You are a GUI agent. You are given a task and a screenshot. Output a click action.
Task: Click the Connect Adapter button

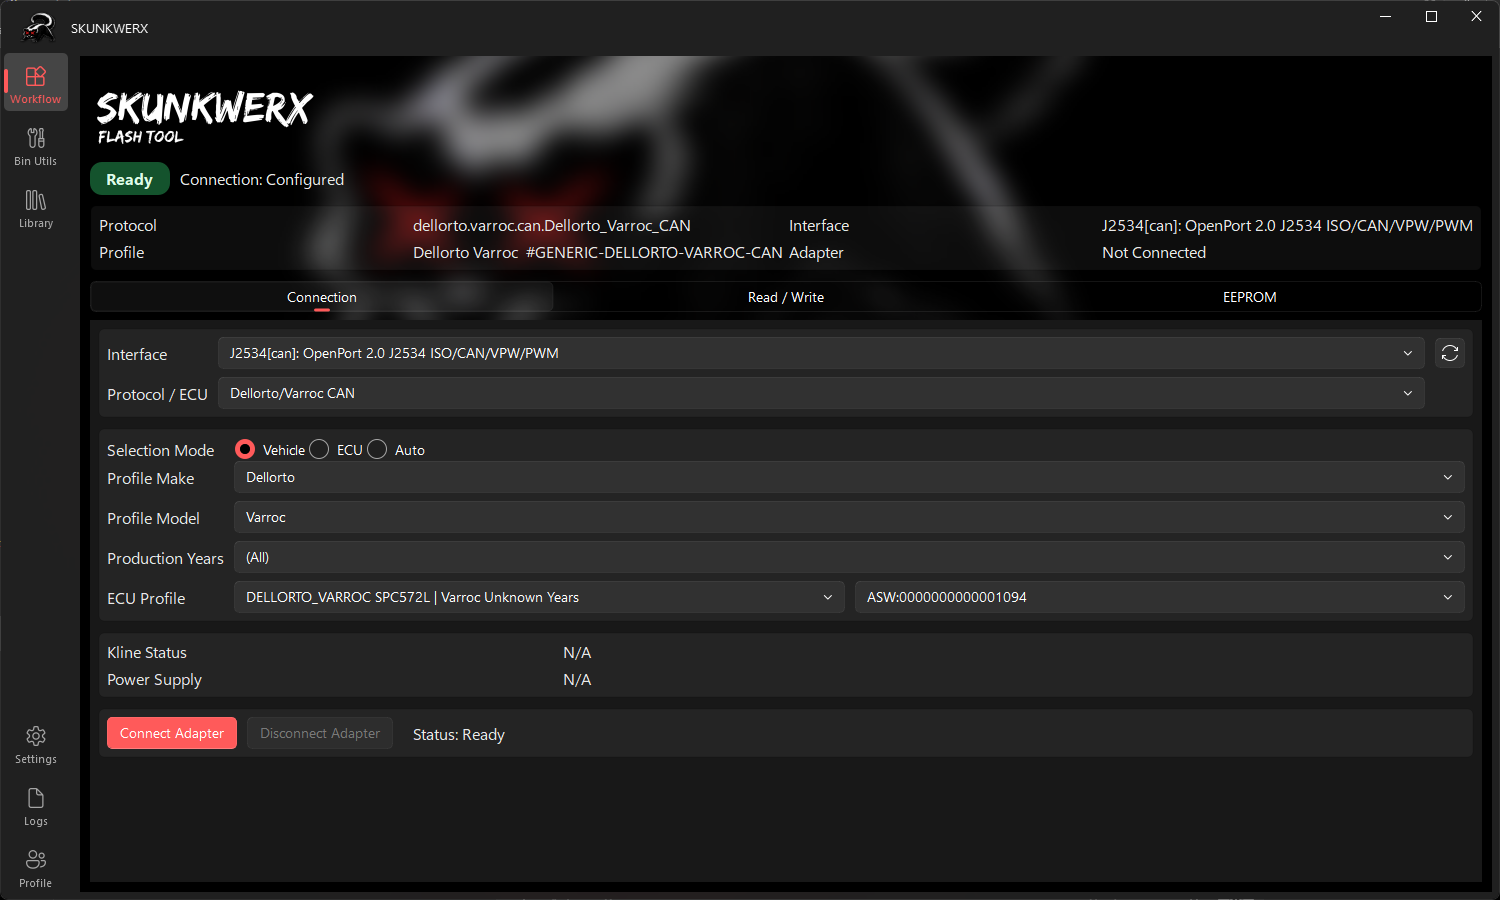pyautogui.click(x=172, y=733)
